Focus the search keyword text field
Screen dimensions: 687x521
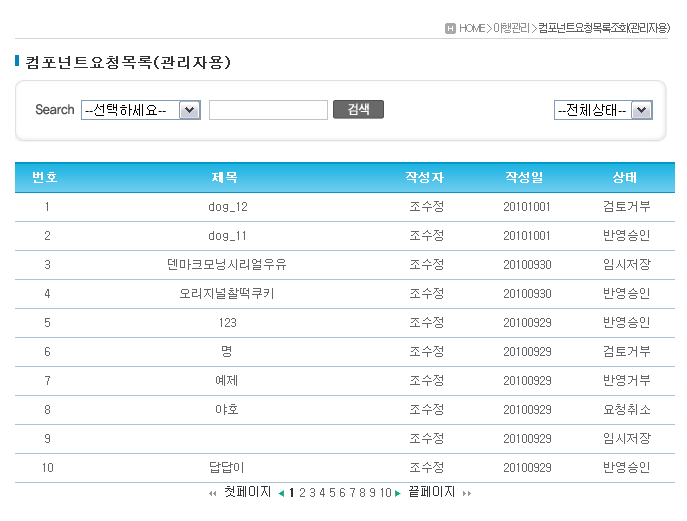(x=268, y=110)
